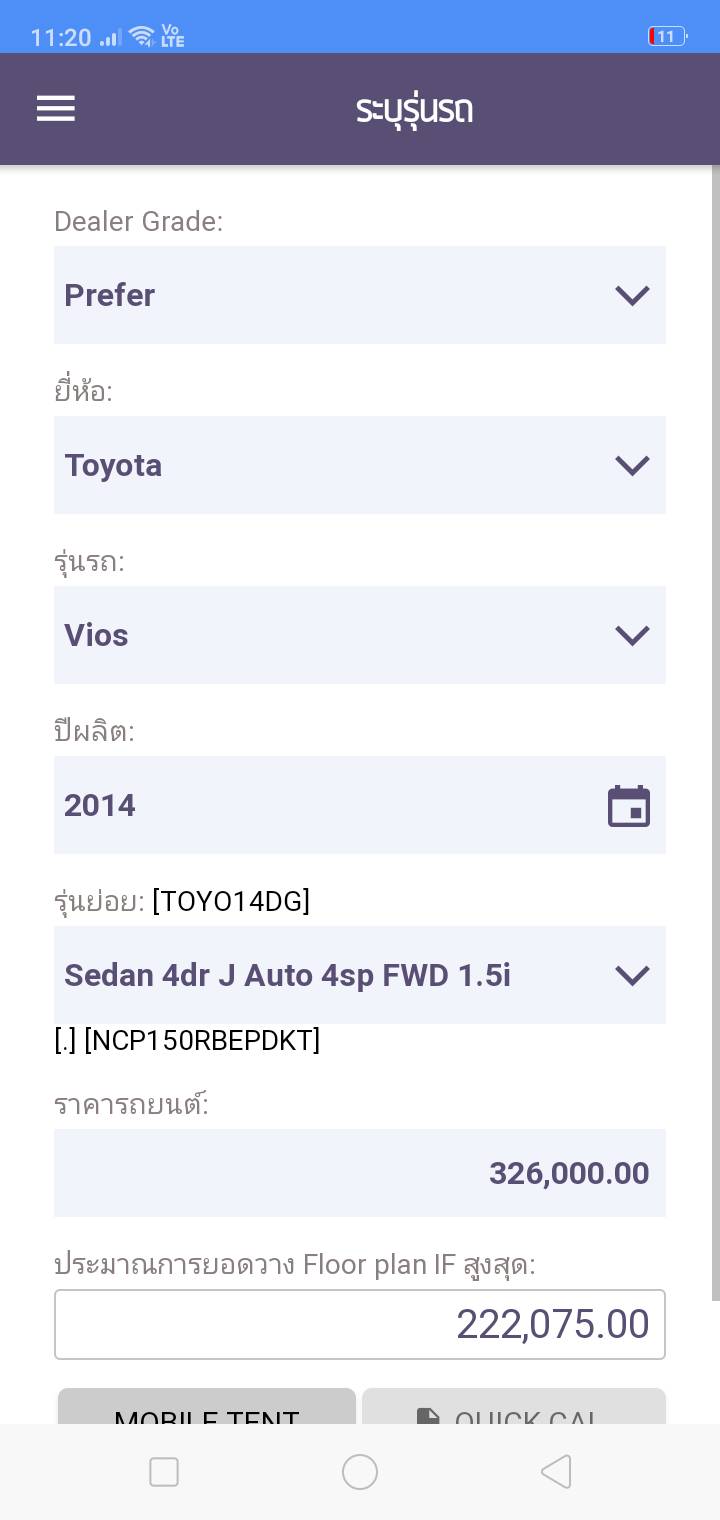Viewport: 720px width, 1520px height.
Task: Click the page title in header bar
Action: pyautogui.click(x=414, y=109)
